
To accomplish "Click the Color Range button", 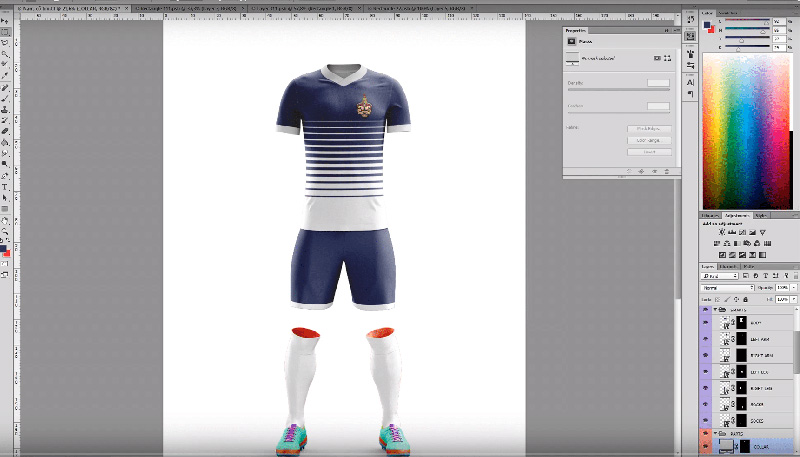I will (648, 141).
